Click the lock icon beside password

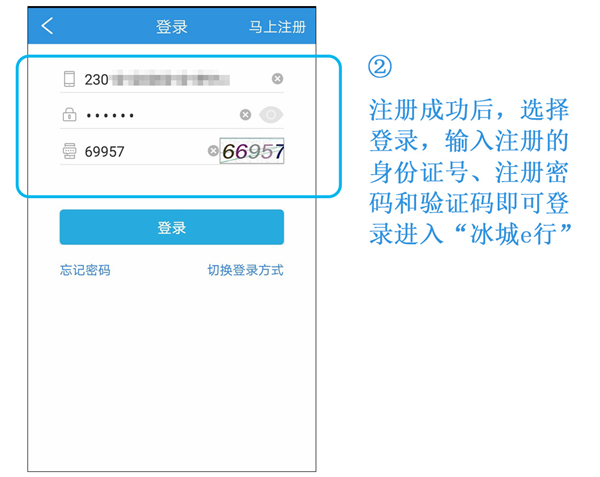click(x=69, y=114)
